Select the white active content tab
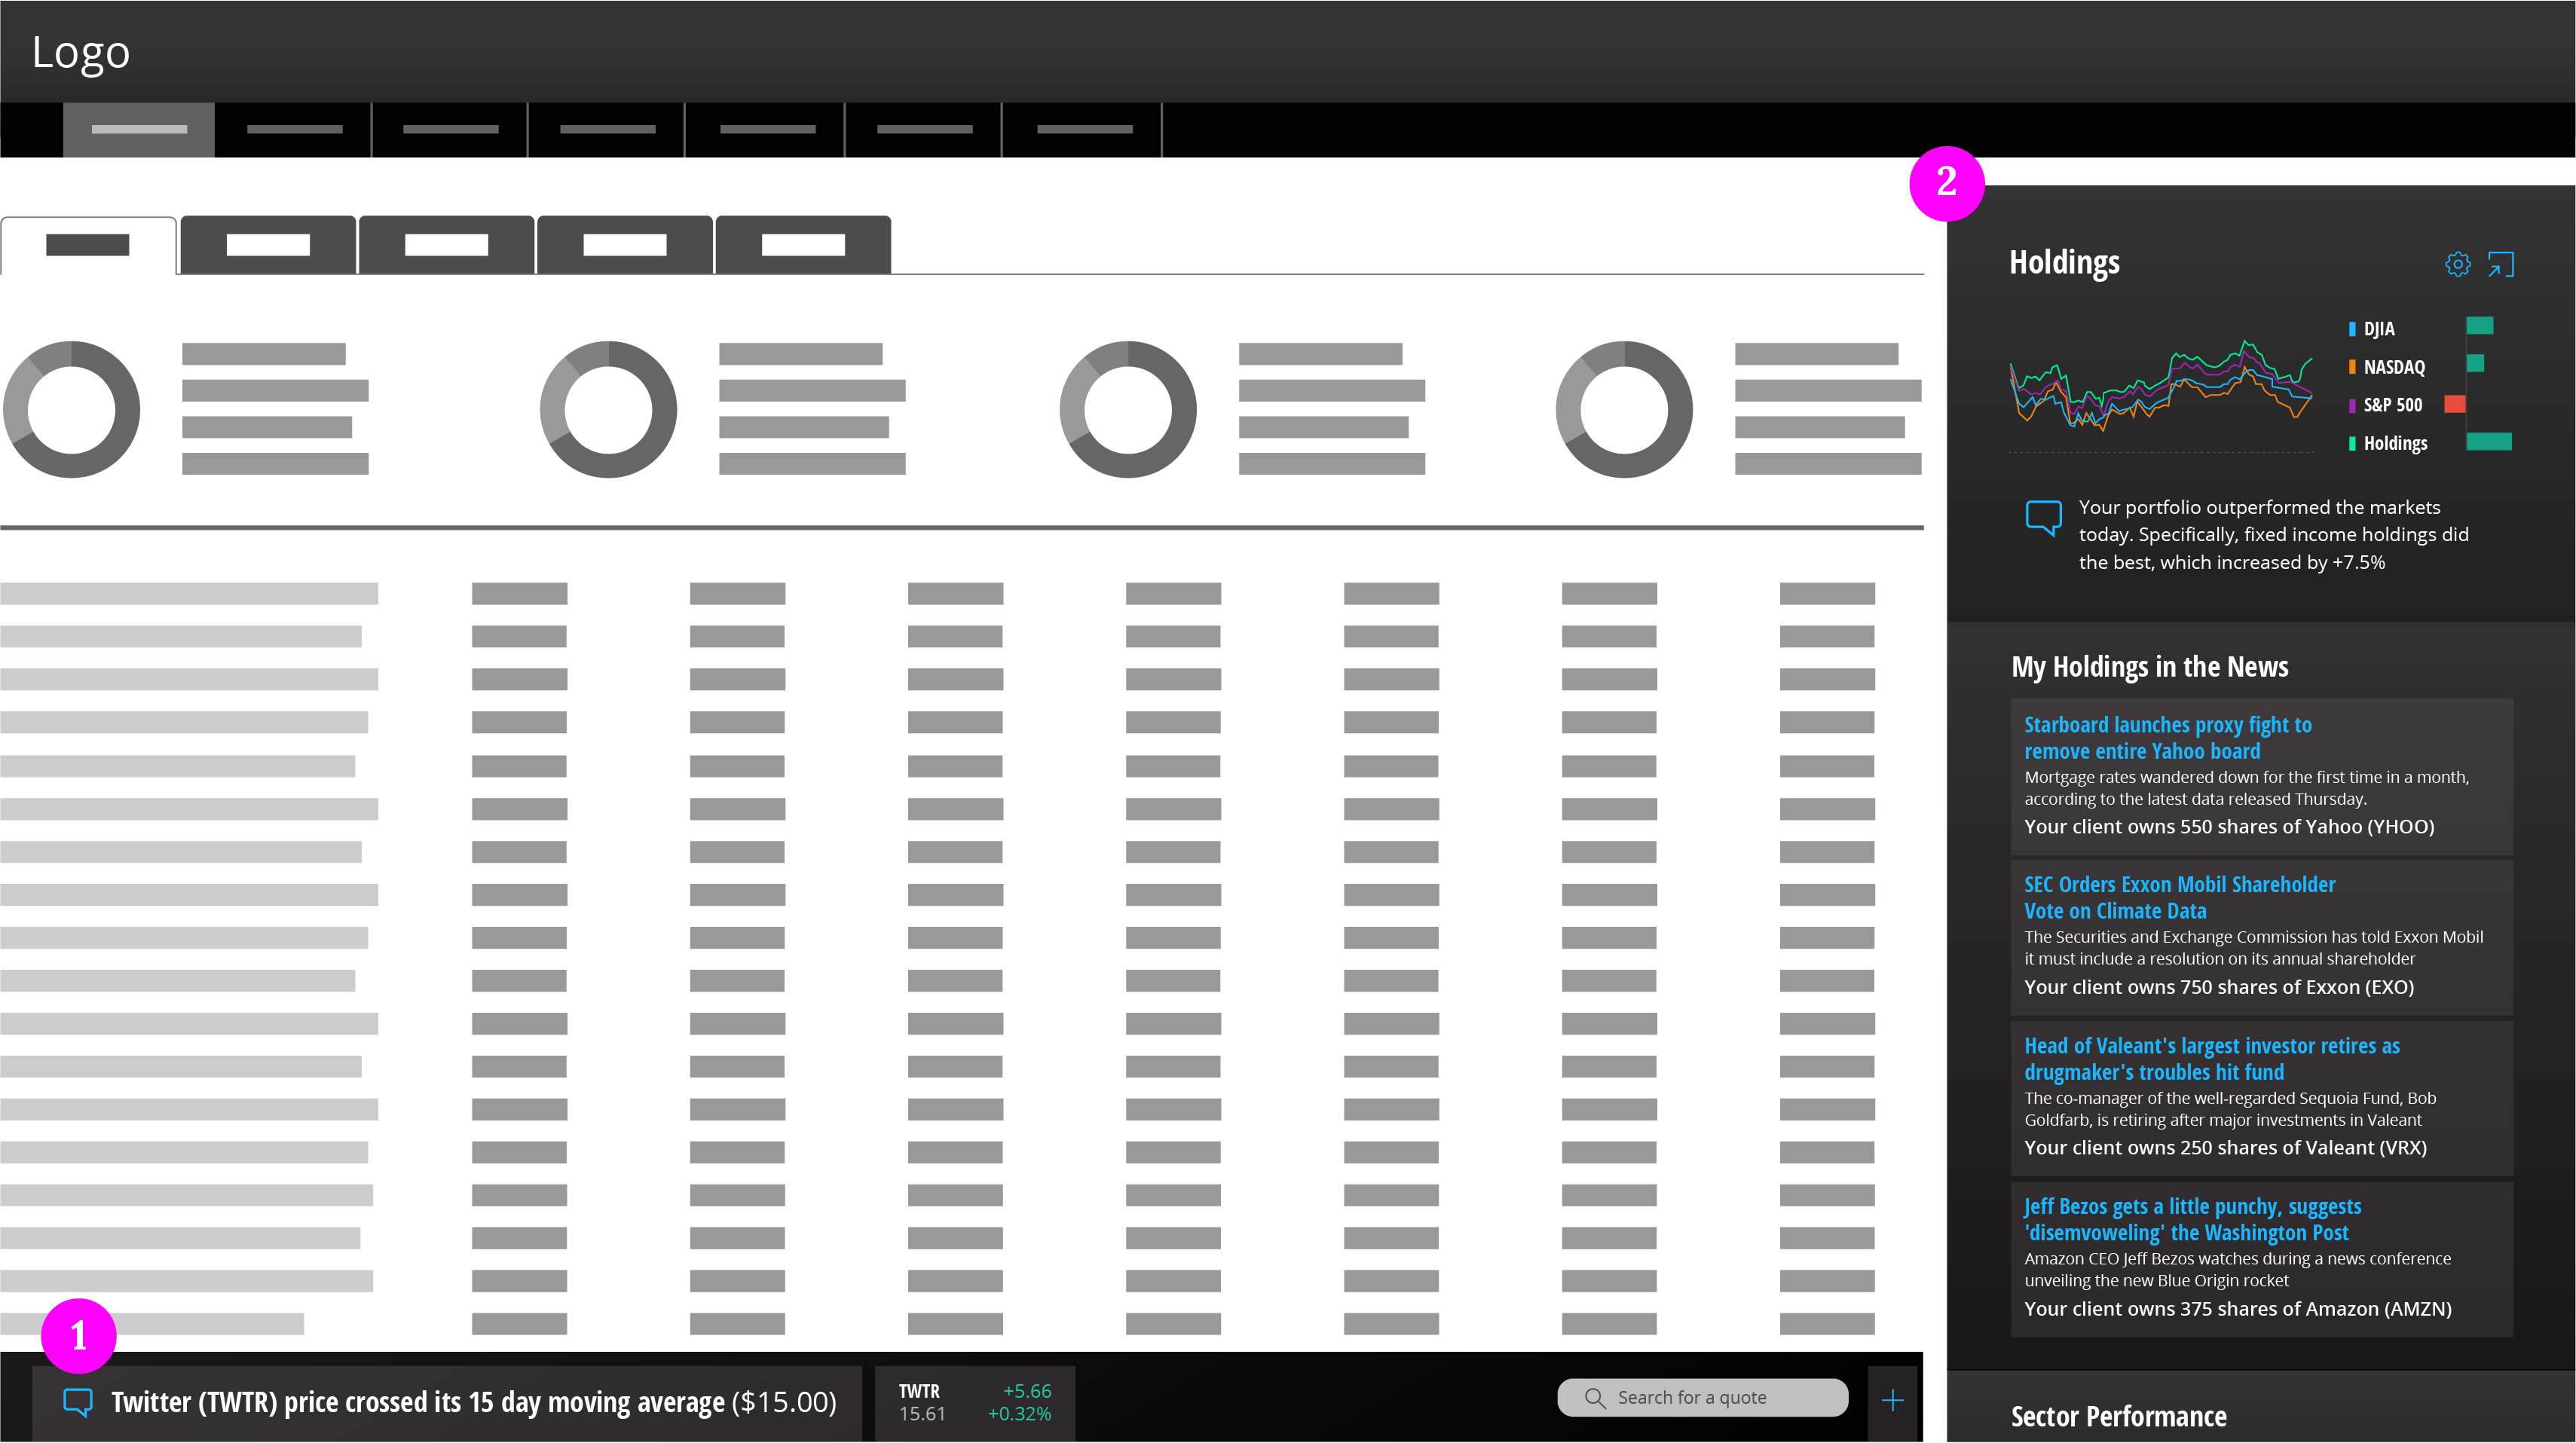 point(88,245)
